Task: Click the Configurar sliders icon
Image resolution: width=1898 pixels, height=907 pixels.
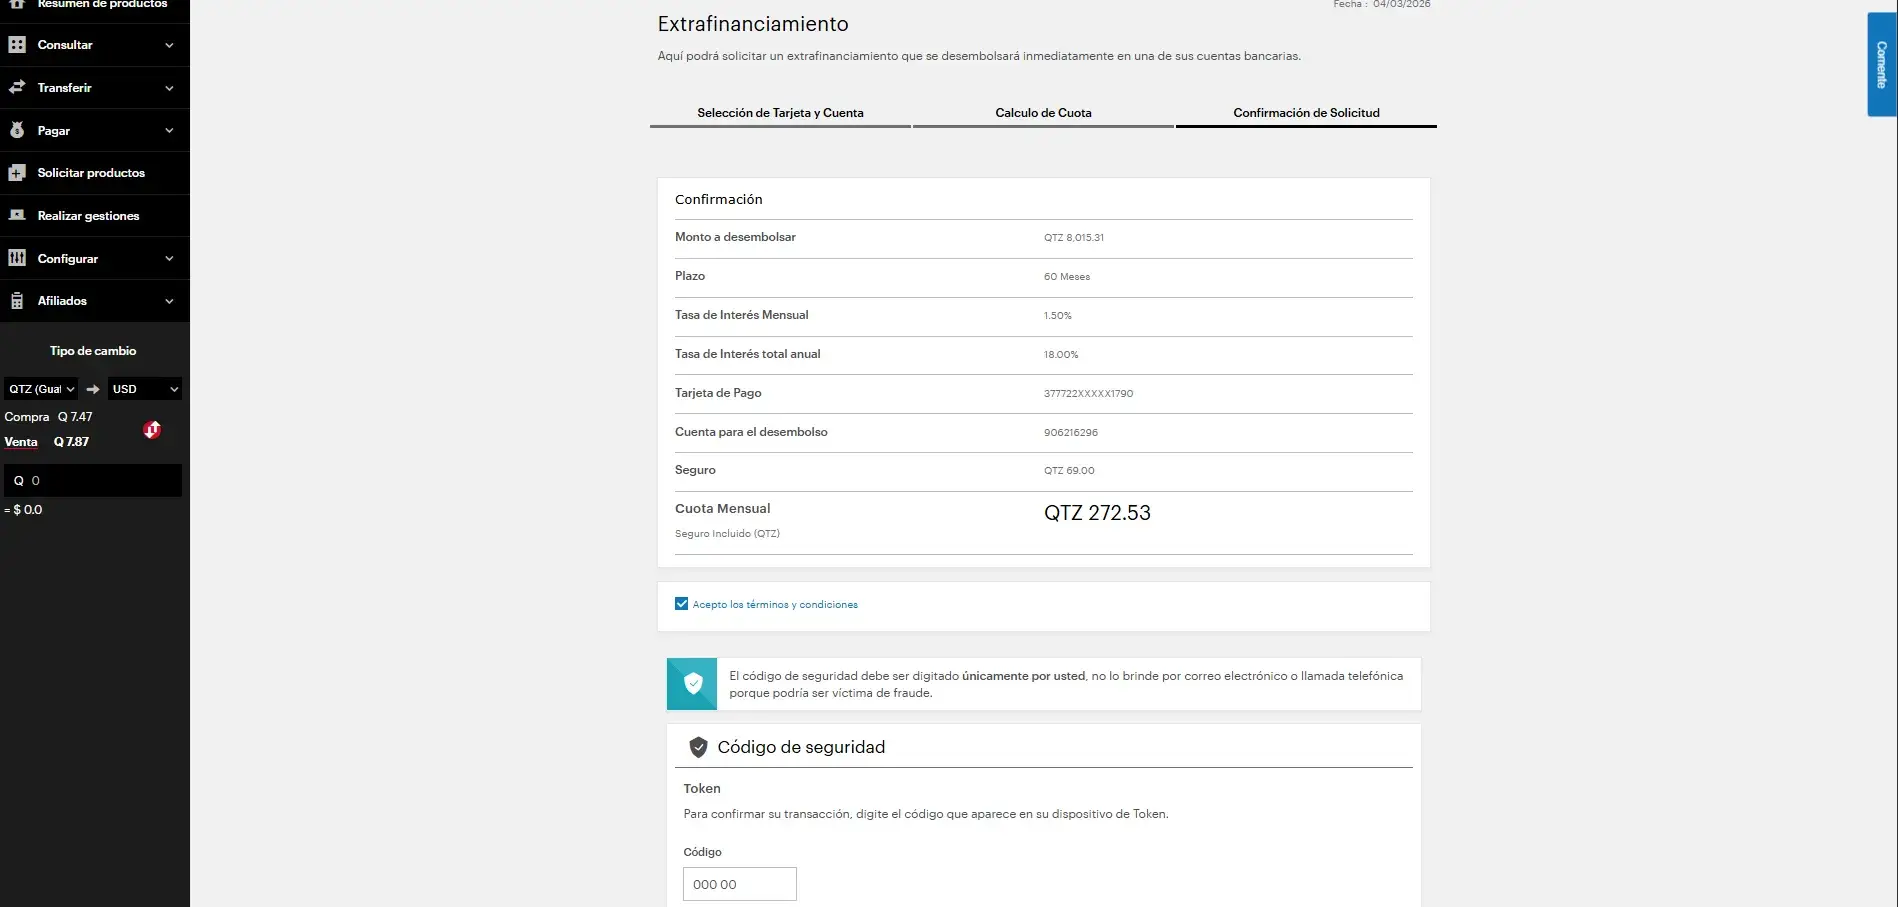Action: (x=17, y=258)
